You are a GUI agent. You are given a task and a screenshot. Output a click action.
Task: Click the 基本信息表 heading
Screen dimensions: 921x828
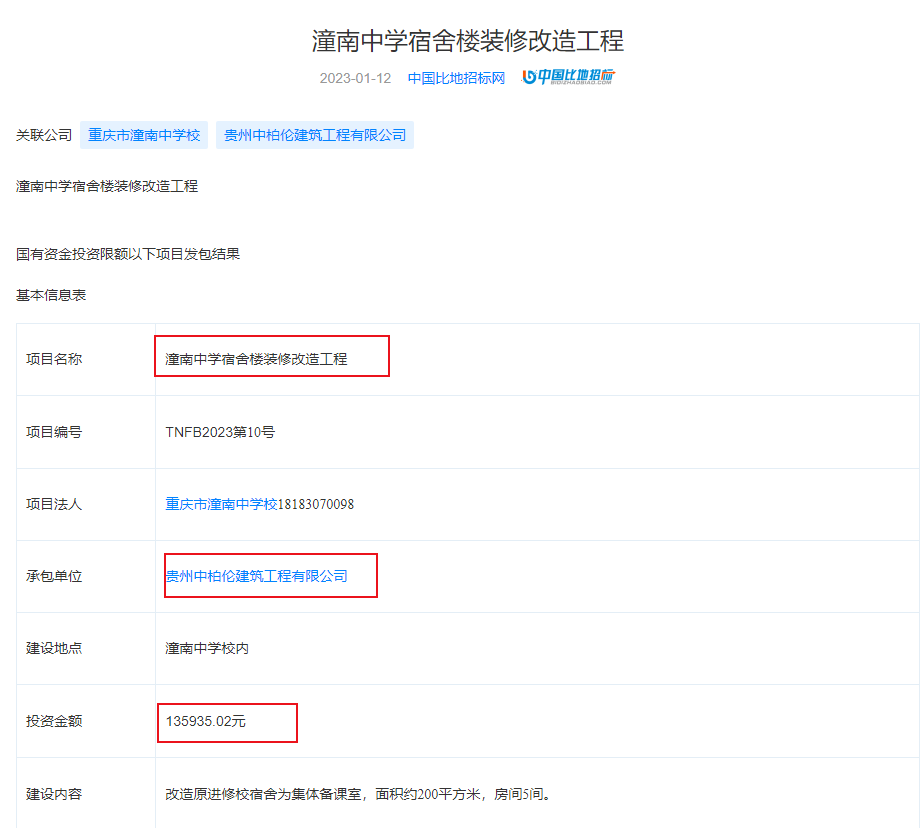(x=51, y=295)
